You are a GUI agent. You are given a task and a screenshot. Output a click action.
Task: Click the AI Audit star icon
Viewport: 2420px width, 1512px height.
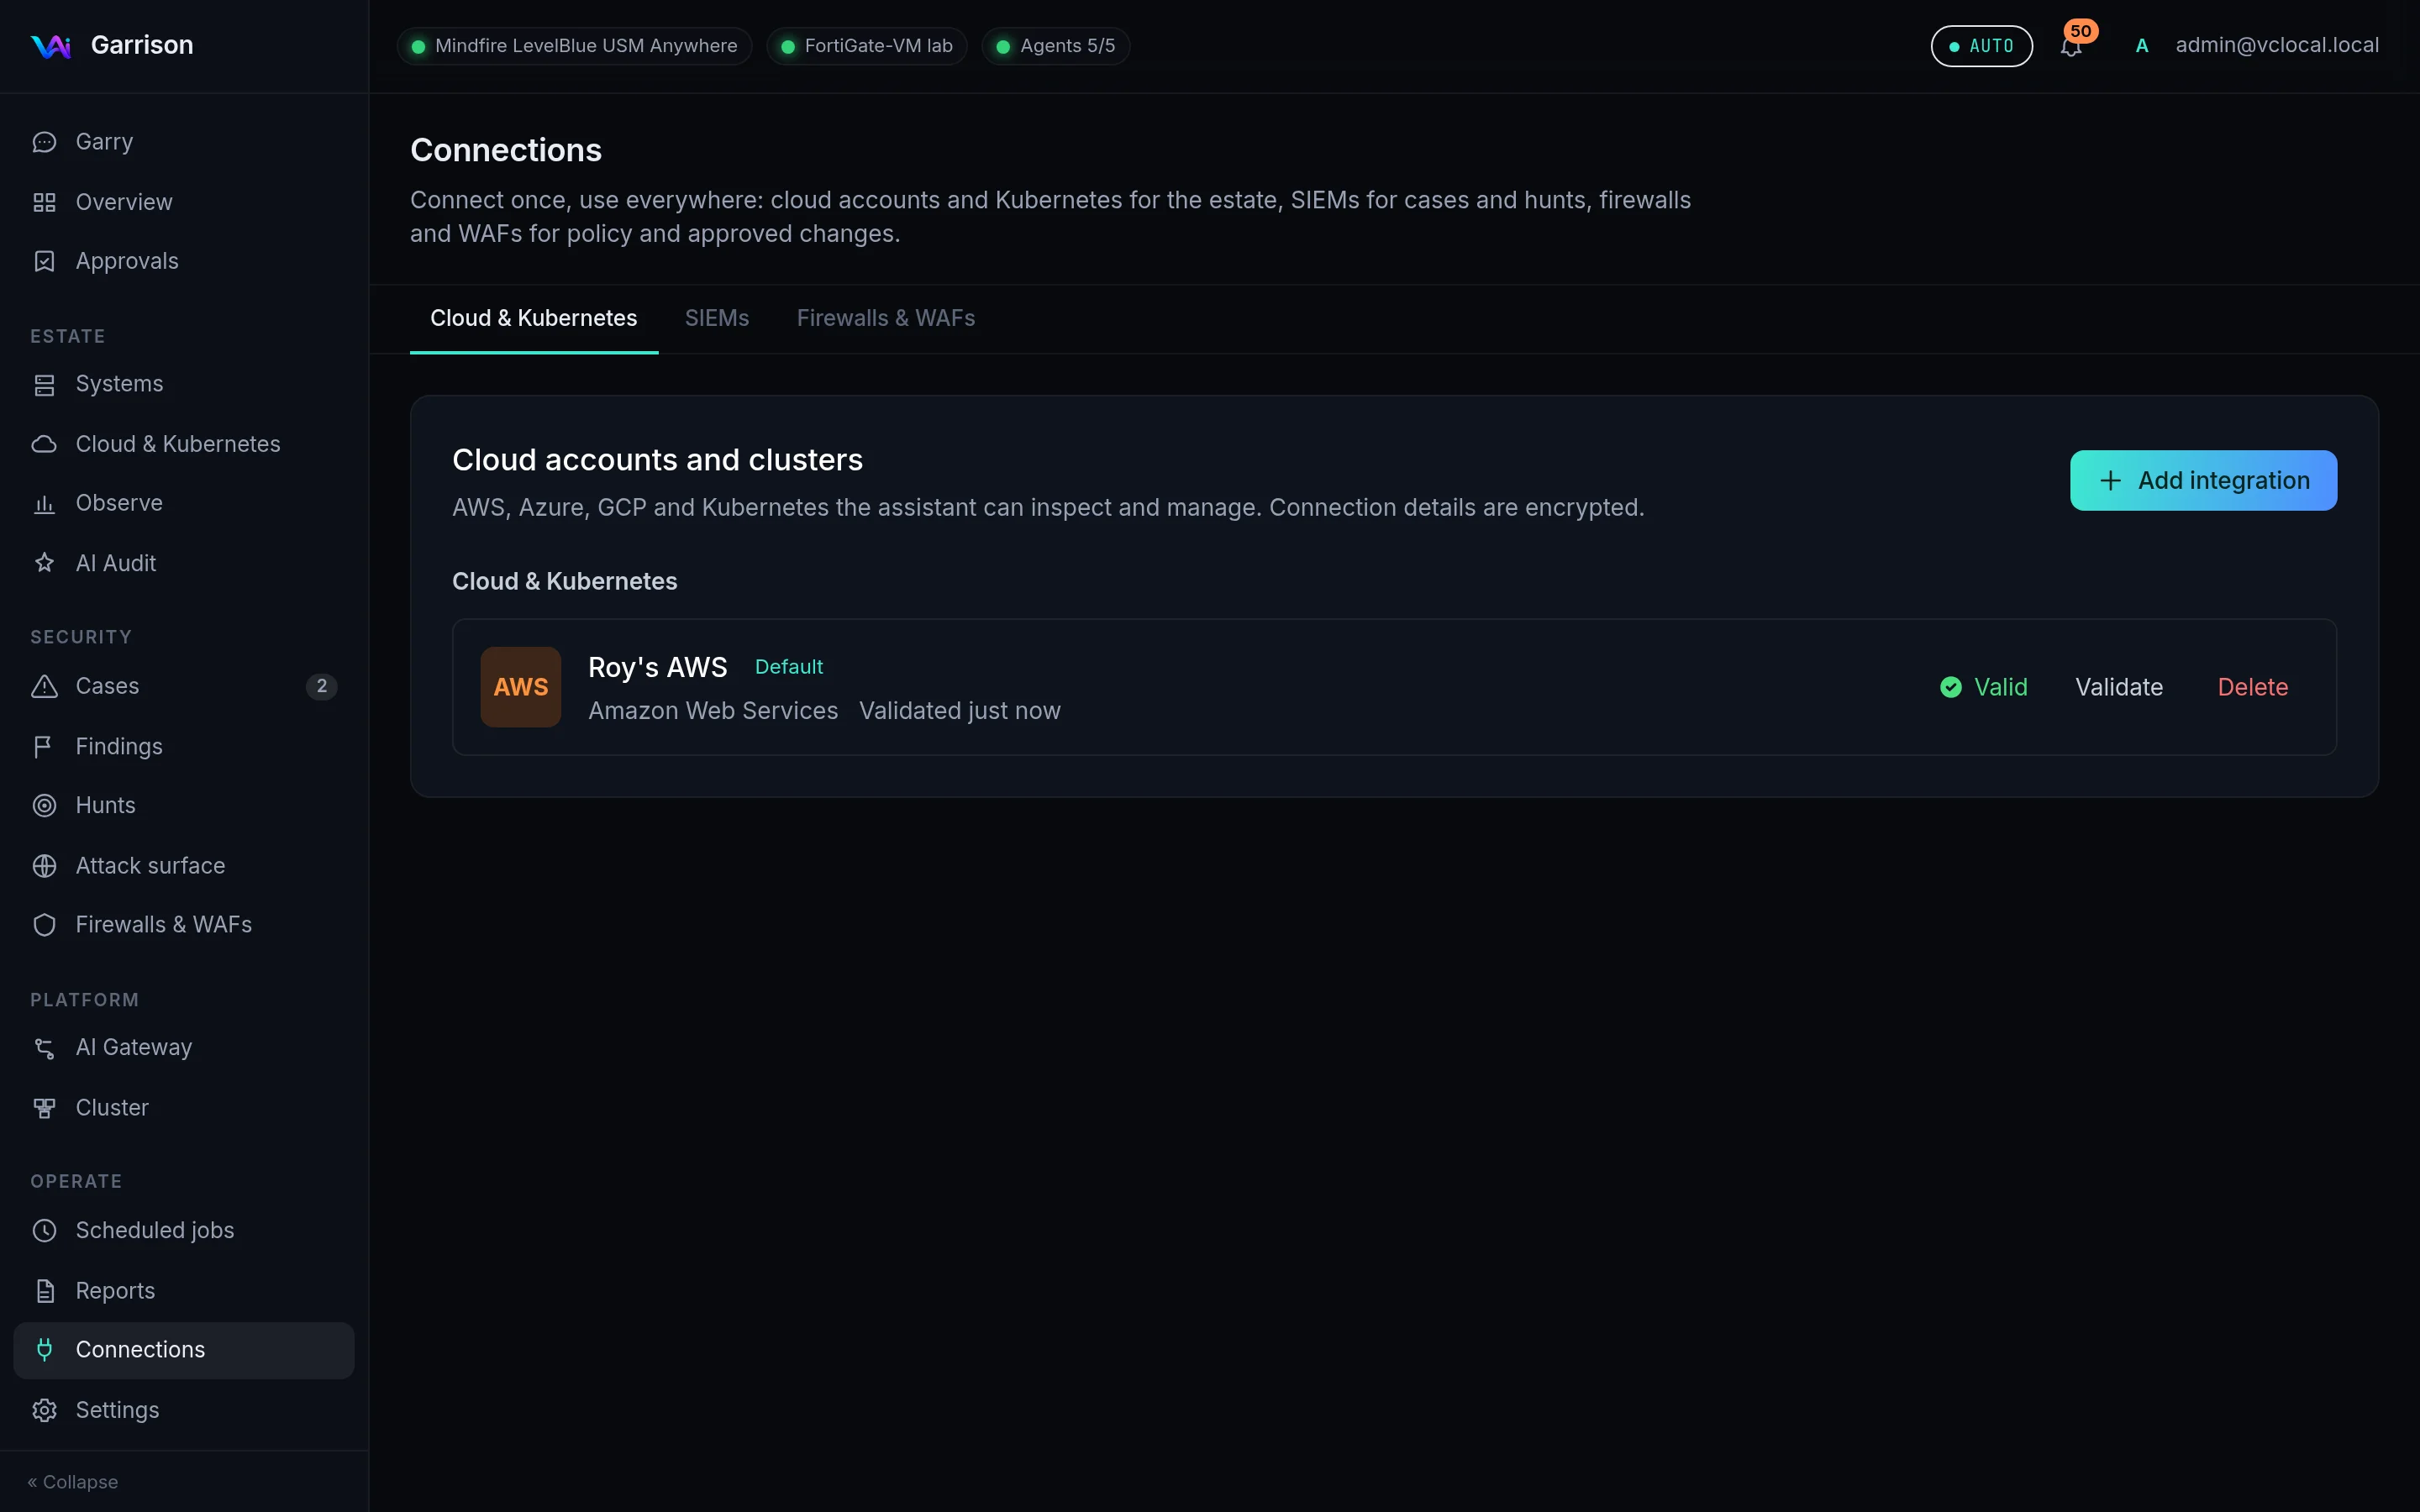tap(44, 563)
